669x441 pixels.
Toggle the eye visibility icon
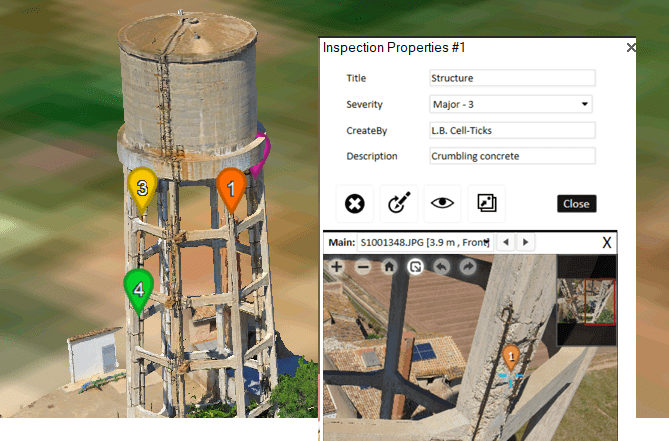(441, 204)
